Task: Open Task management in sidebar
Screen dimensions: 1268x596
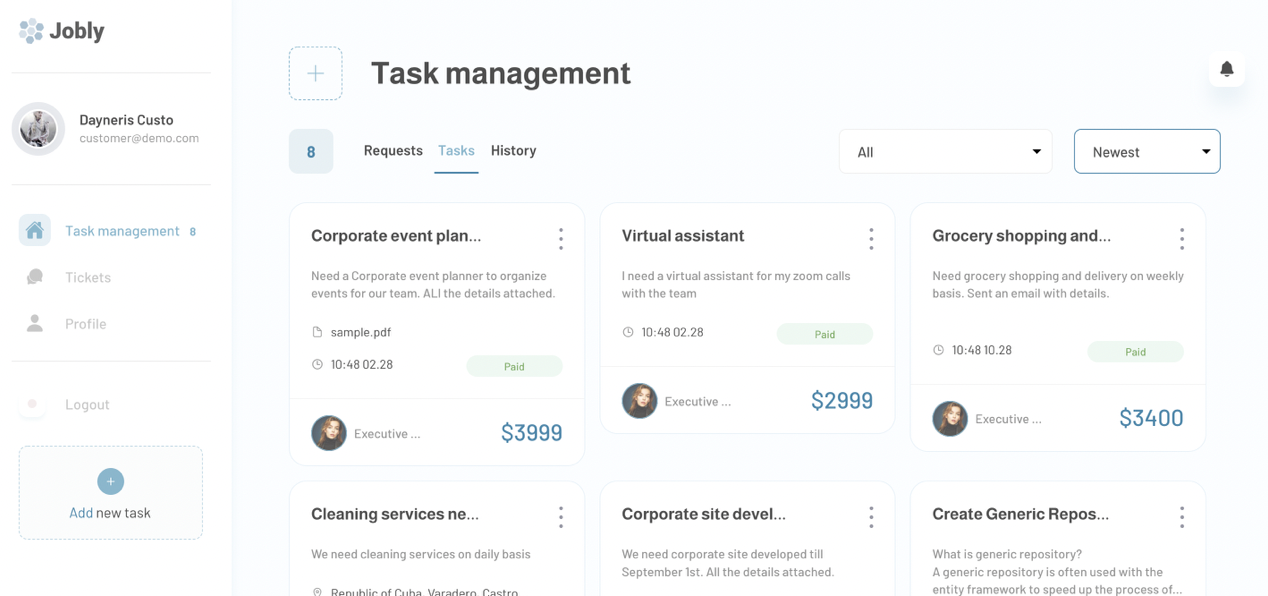Action: (122, 231)
